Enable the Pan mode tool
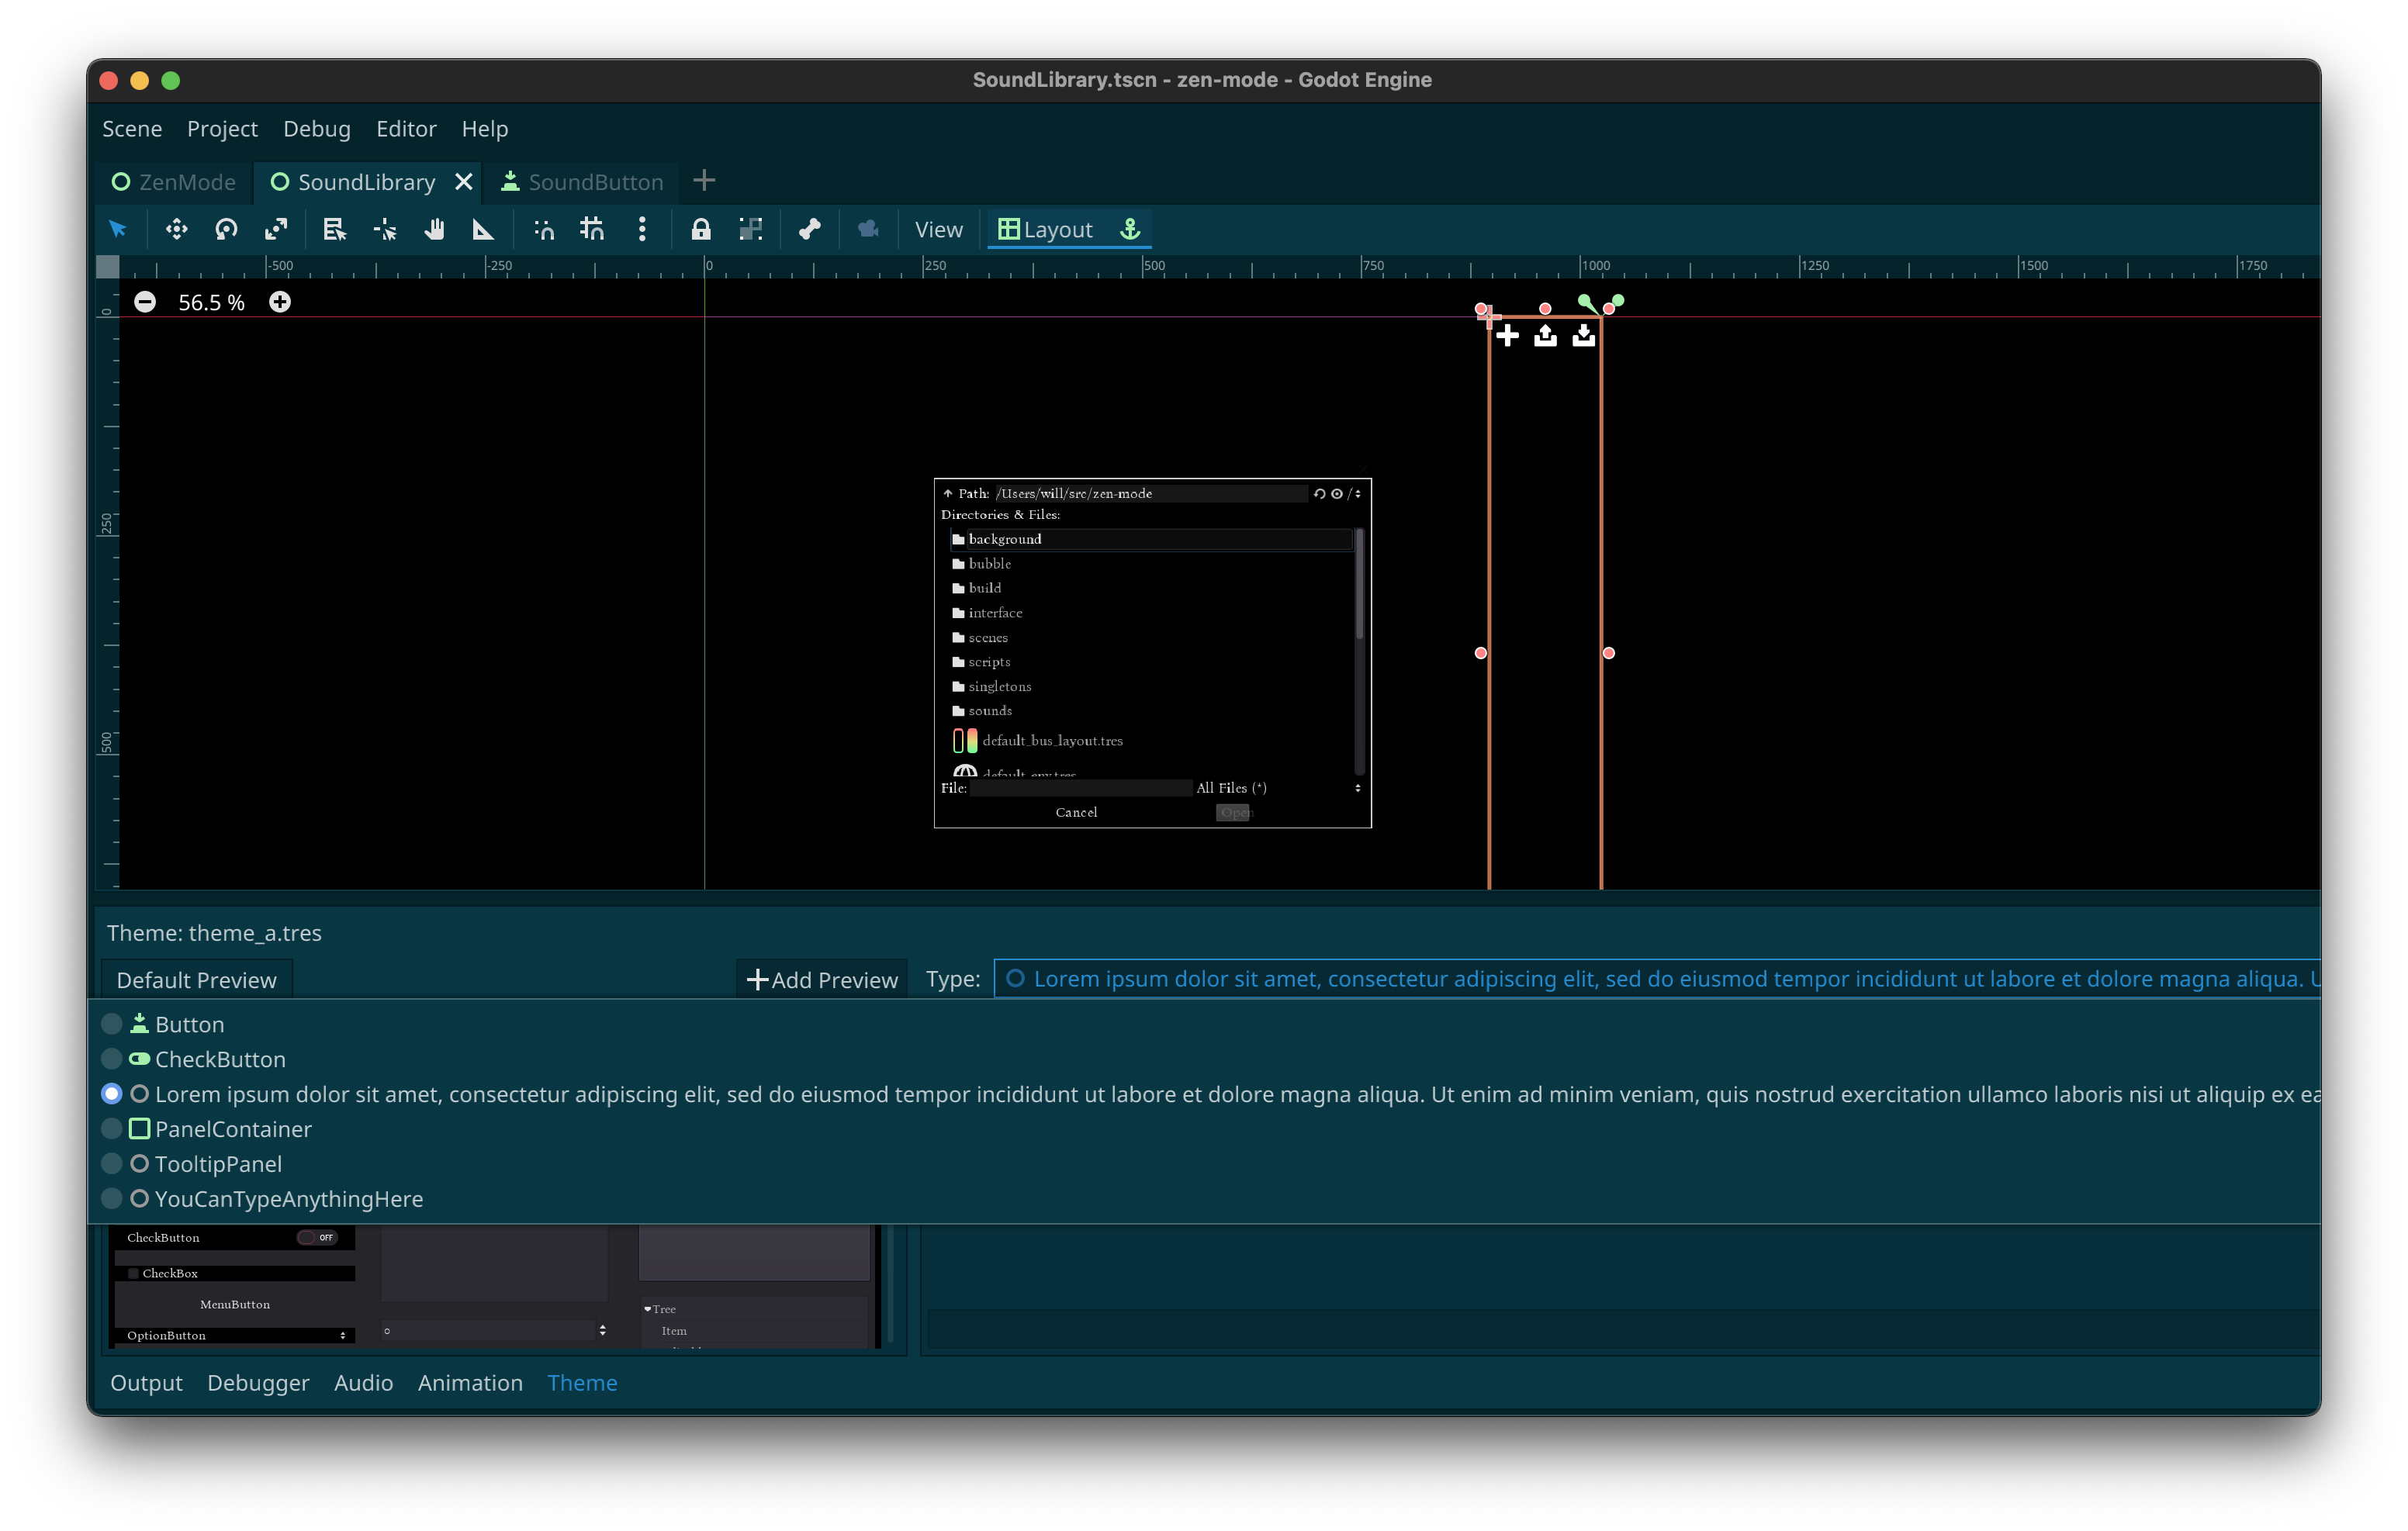Screen dimensions: 2408x1531 pos(434,229)
